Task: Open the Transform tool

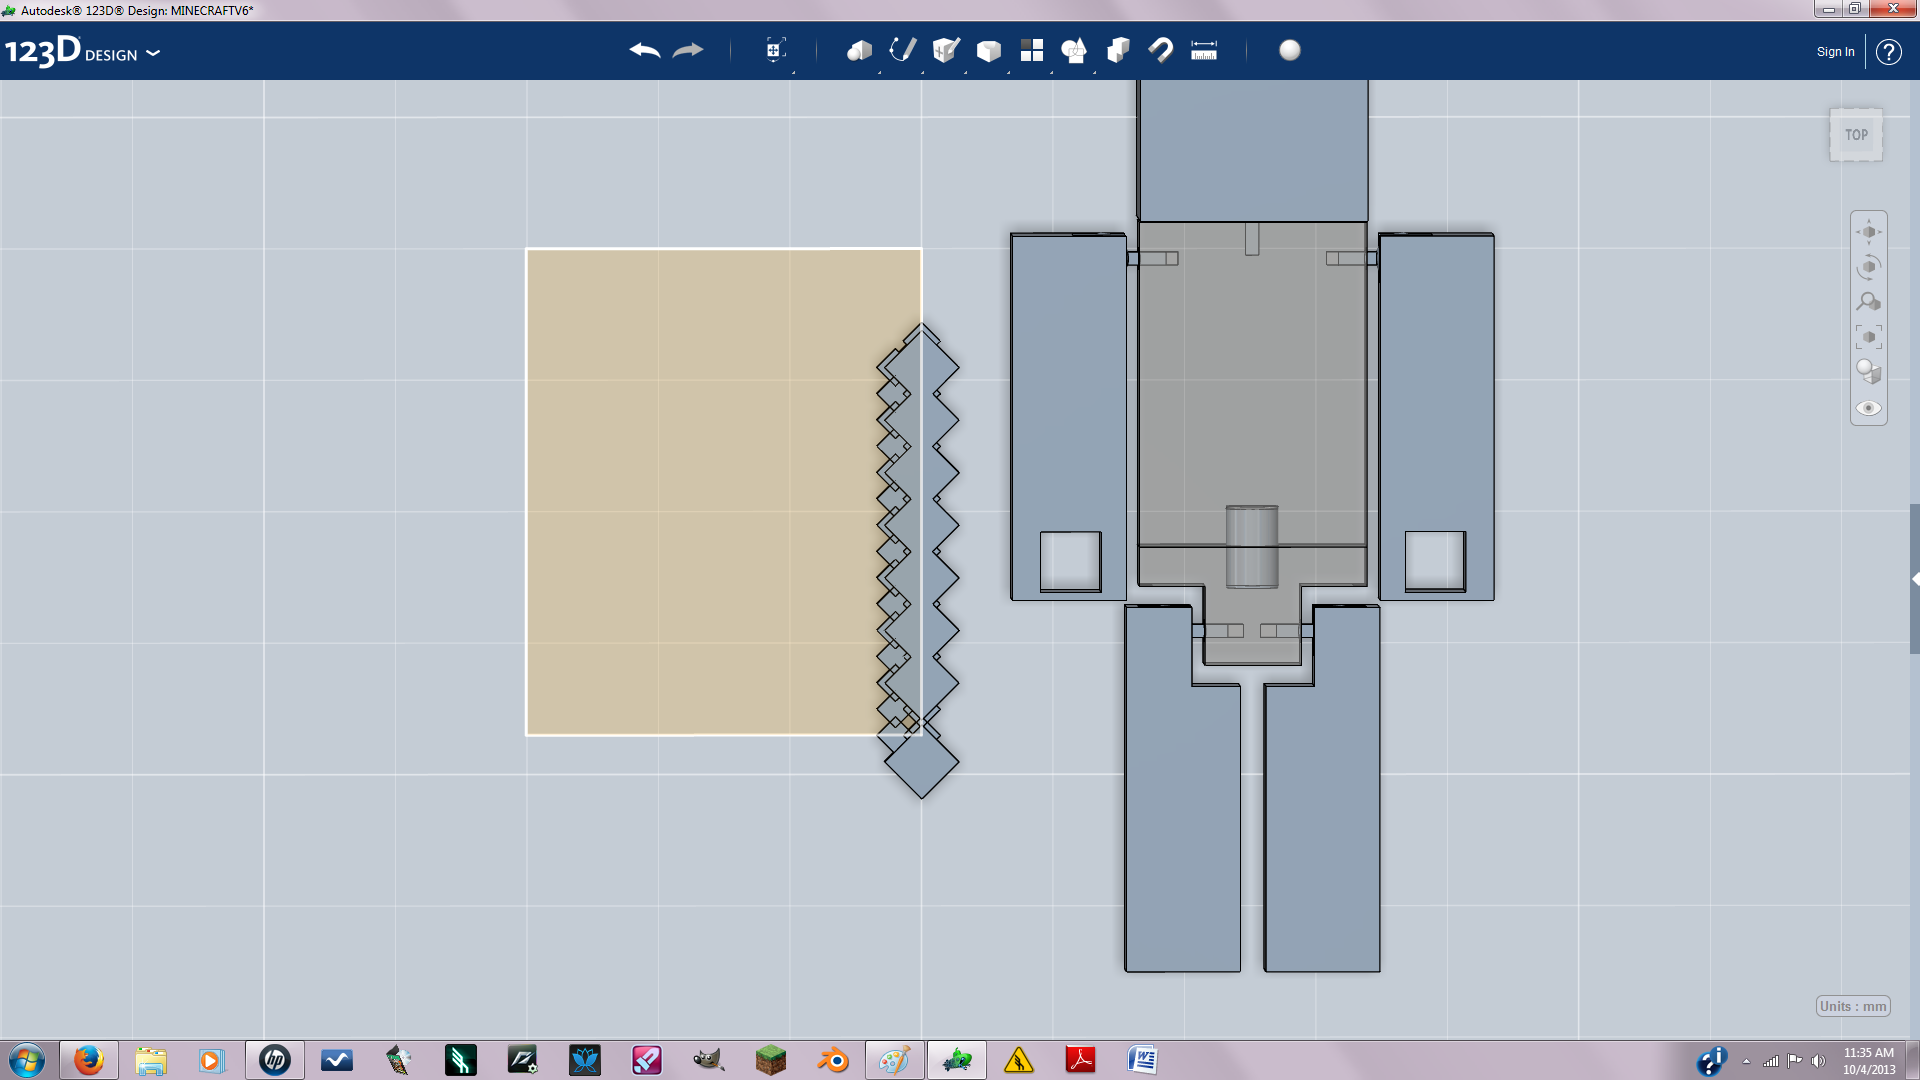Action: [x=775, y=50]
